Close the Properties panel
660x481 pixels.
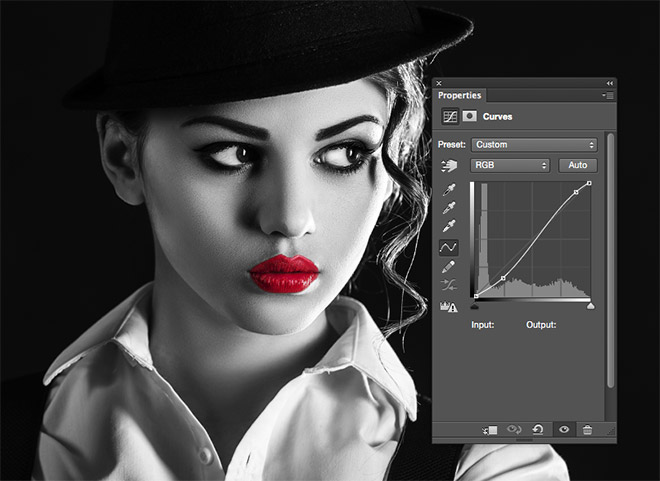(439, 83)
